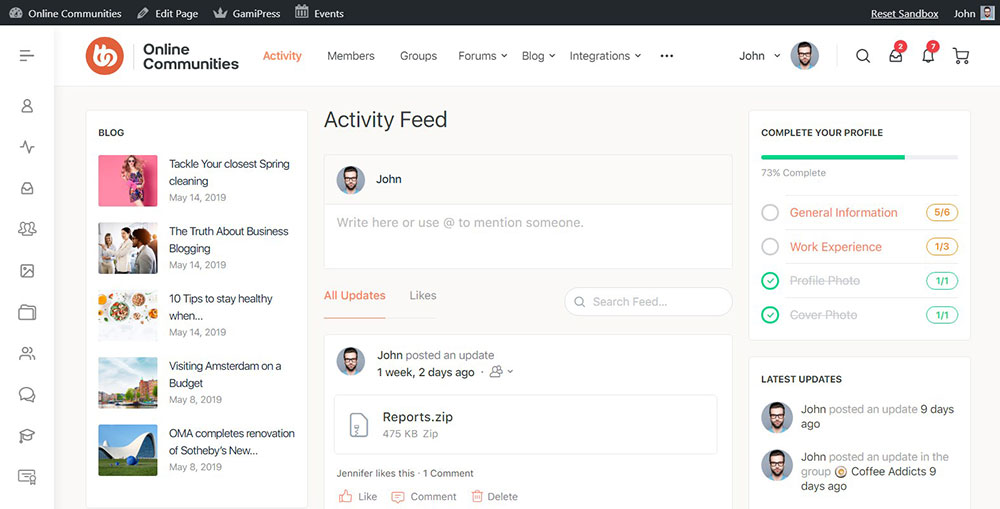Image resolution: width=1000 pixels, height=509 pixels.
Task: Go to the Members menu item
Action: pos(351,56)
